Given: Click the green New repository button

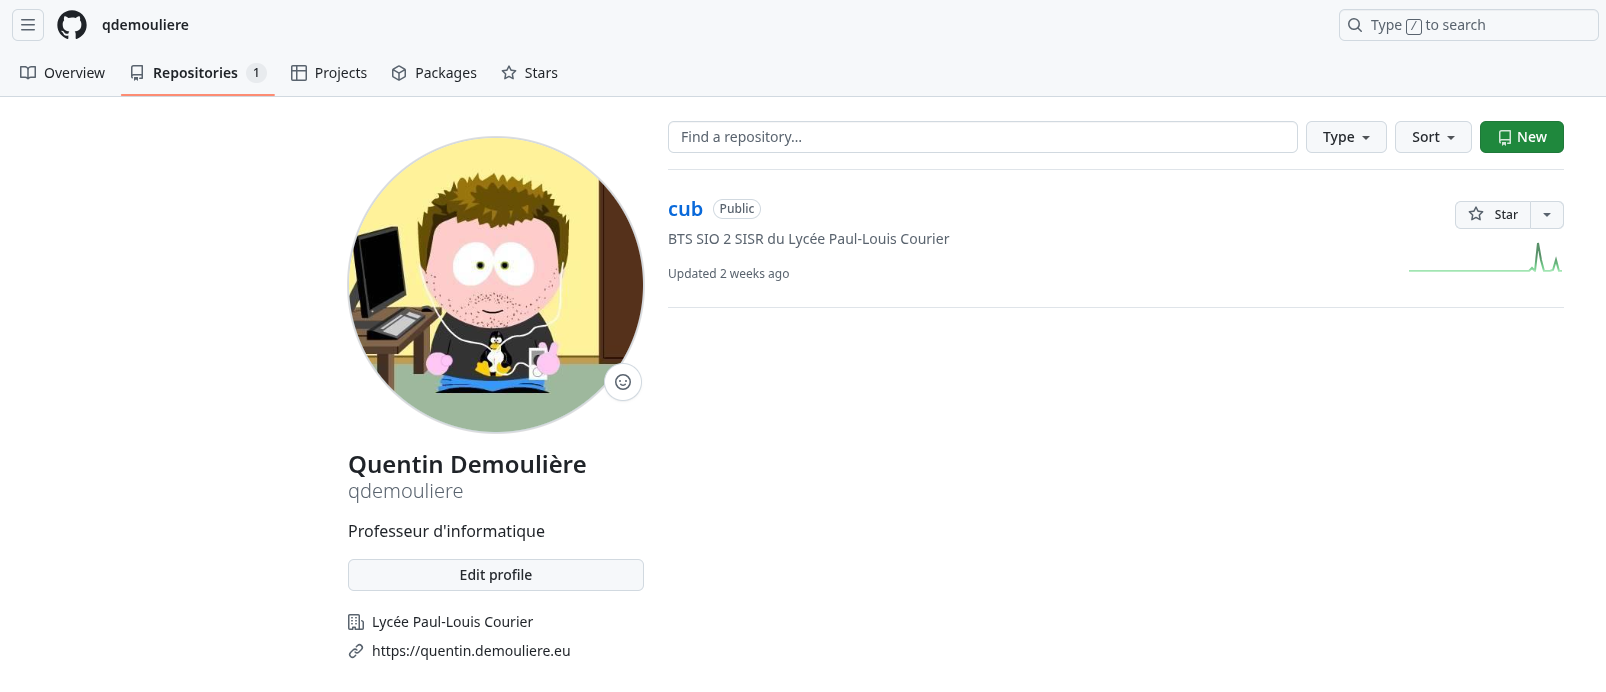Looking at the screenshot, I should point(1521,137).
